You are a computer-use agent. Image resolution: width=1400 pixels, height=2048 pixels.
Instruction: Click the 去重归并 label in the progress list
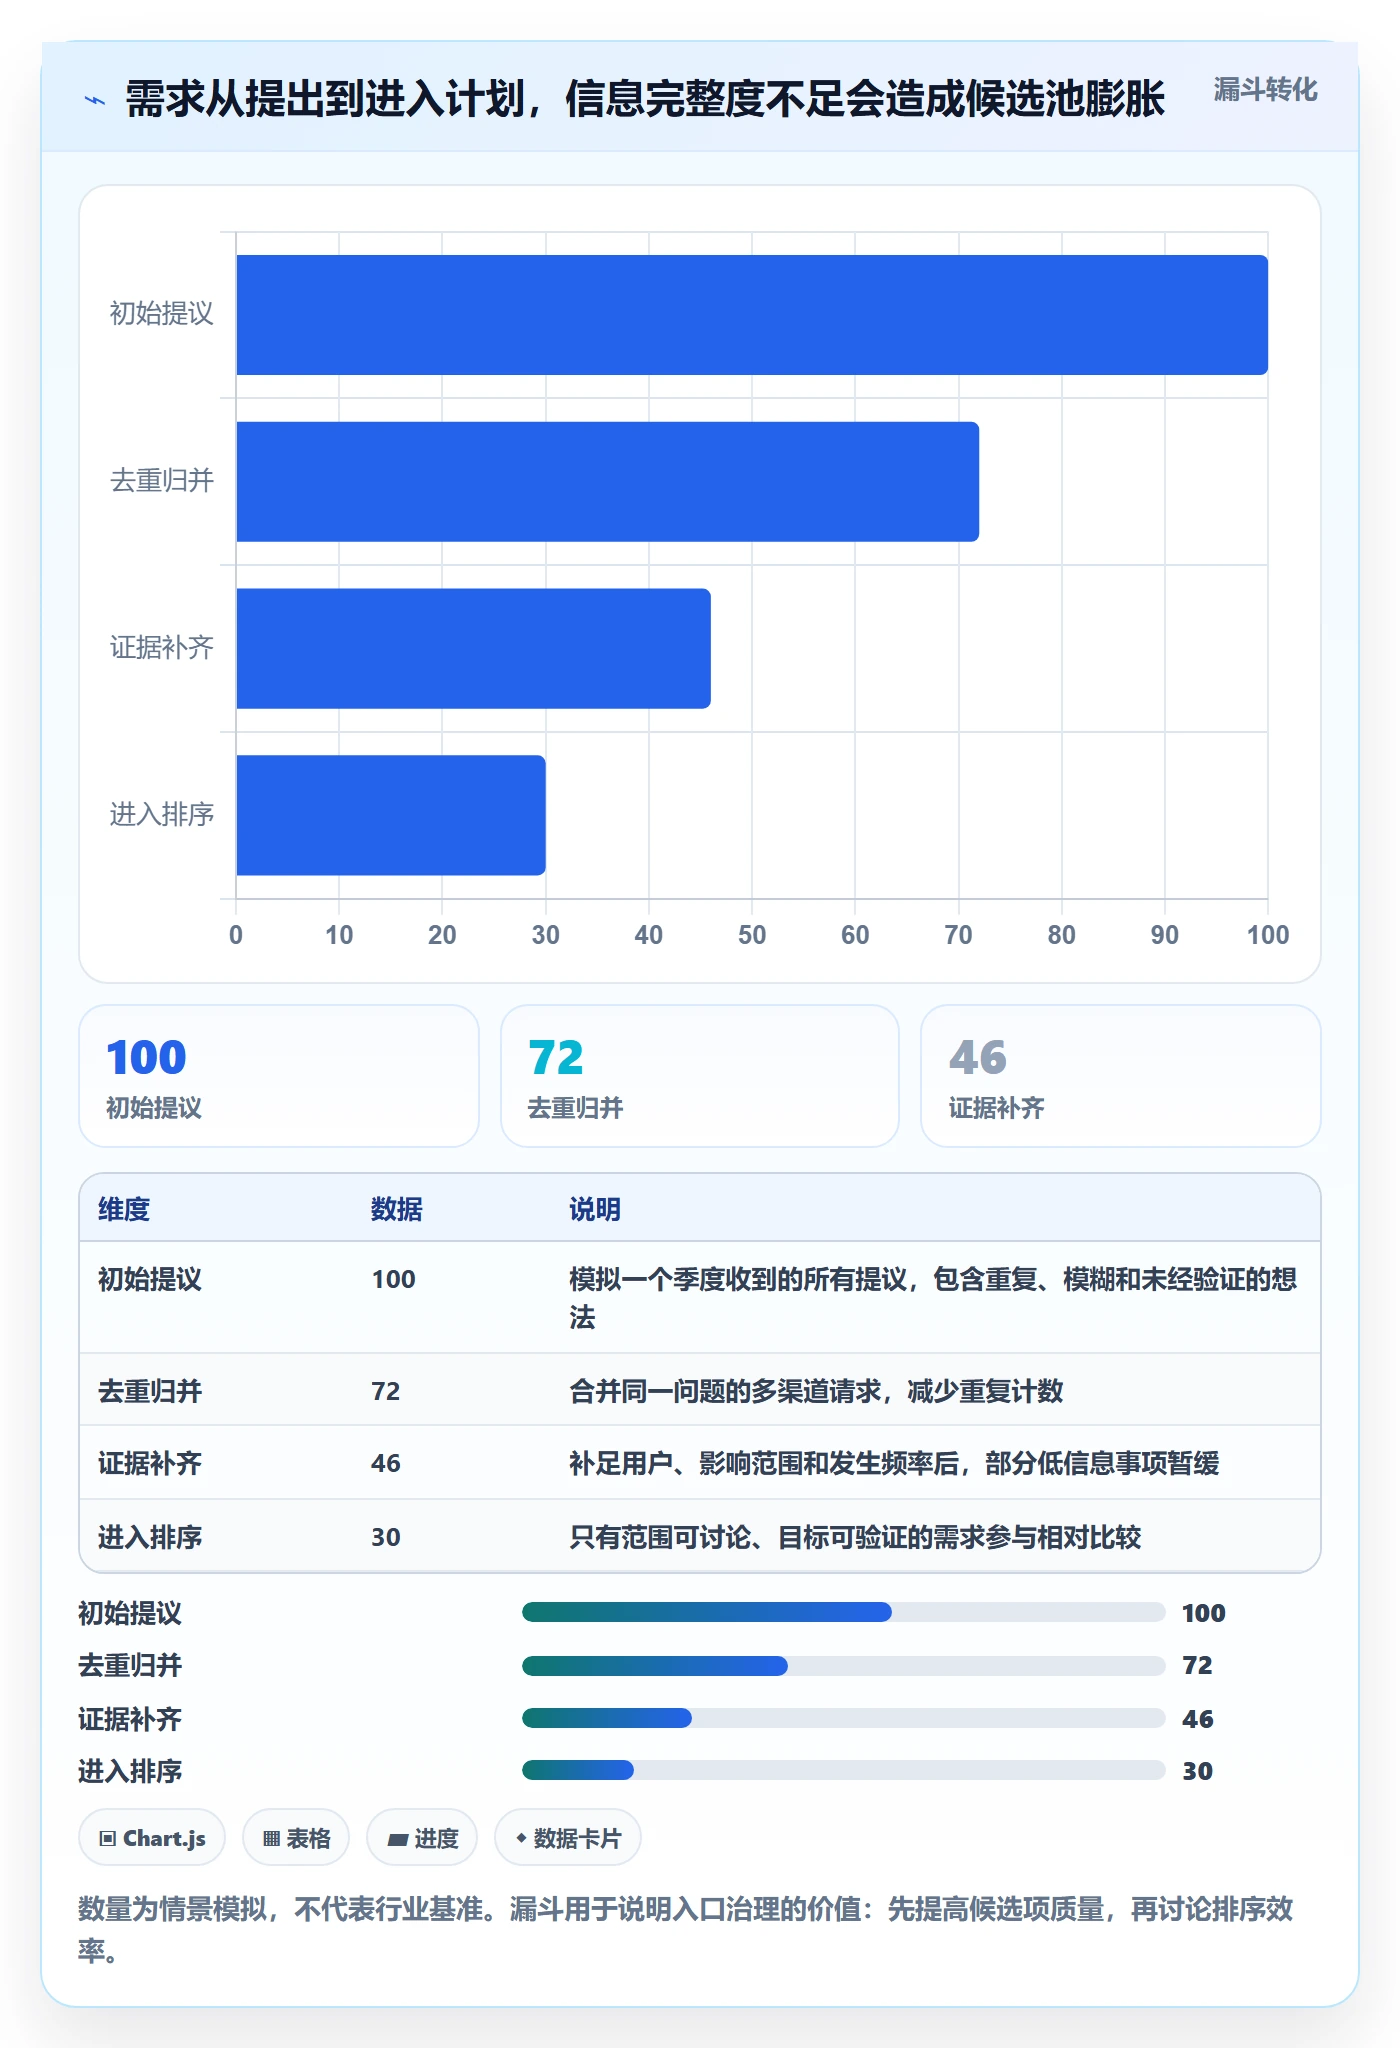pyautogui.click(x=130, y=1665)
